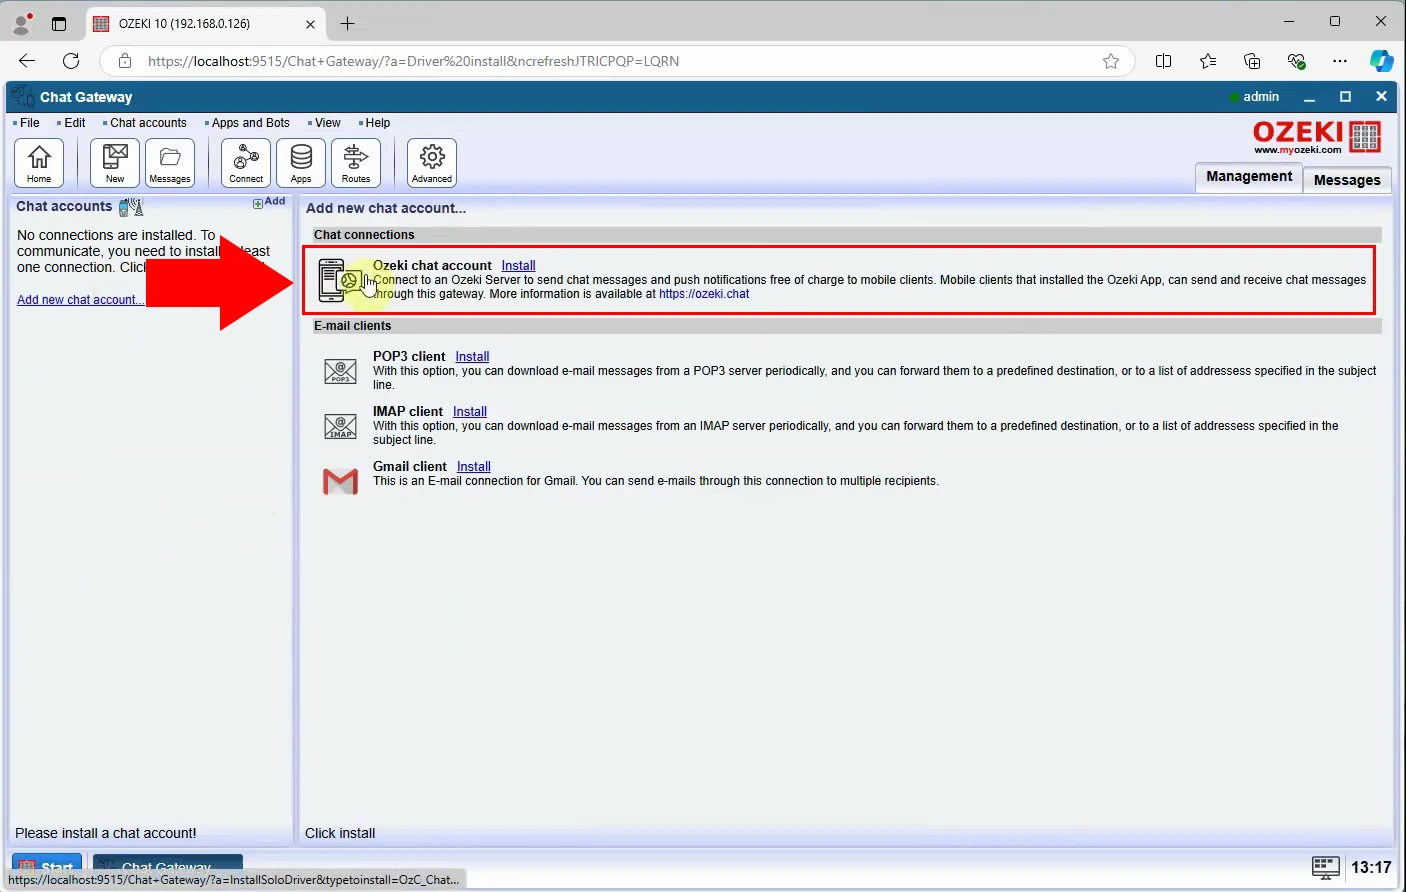This screenshot has width=1406, height=892.
Task: Click the Add new chat account link
Action: (x=80, y=300)
